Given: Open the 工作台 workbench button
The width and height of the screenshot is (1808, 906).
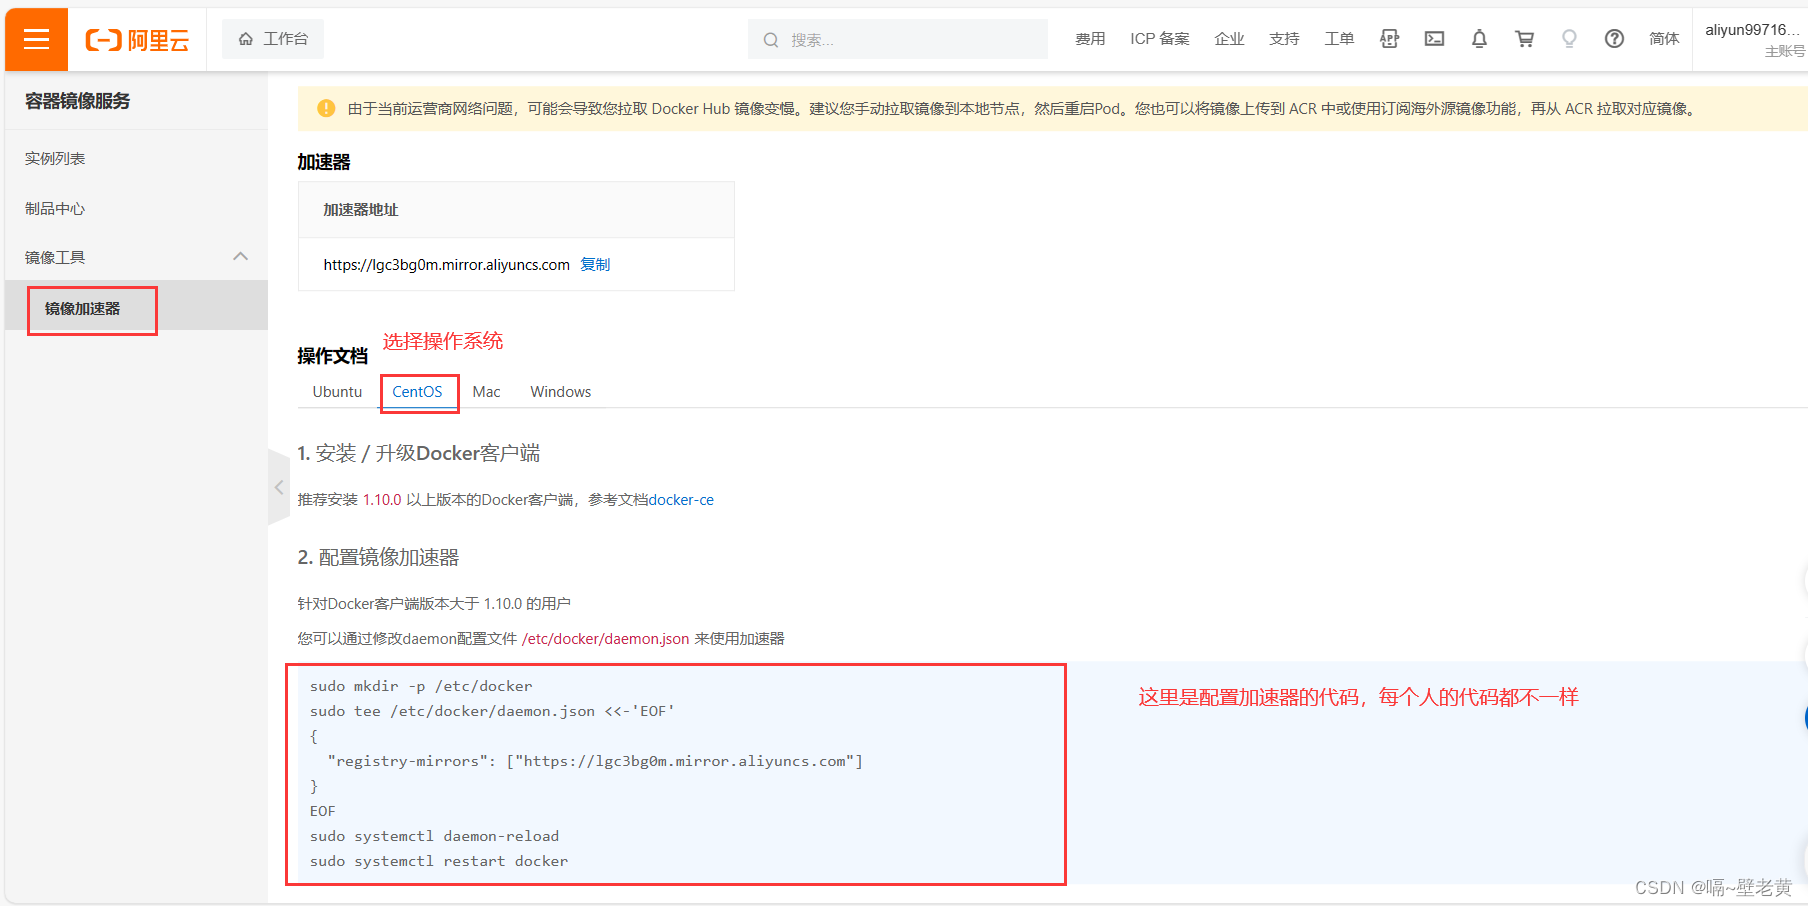Looking at the screenshot, I should point(273,39).
